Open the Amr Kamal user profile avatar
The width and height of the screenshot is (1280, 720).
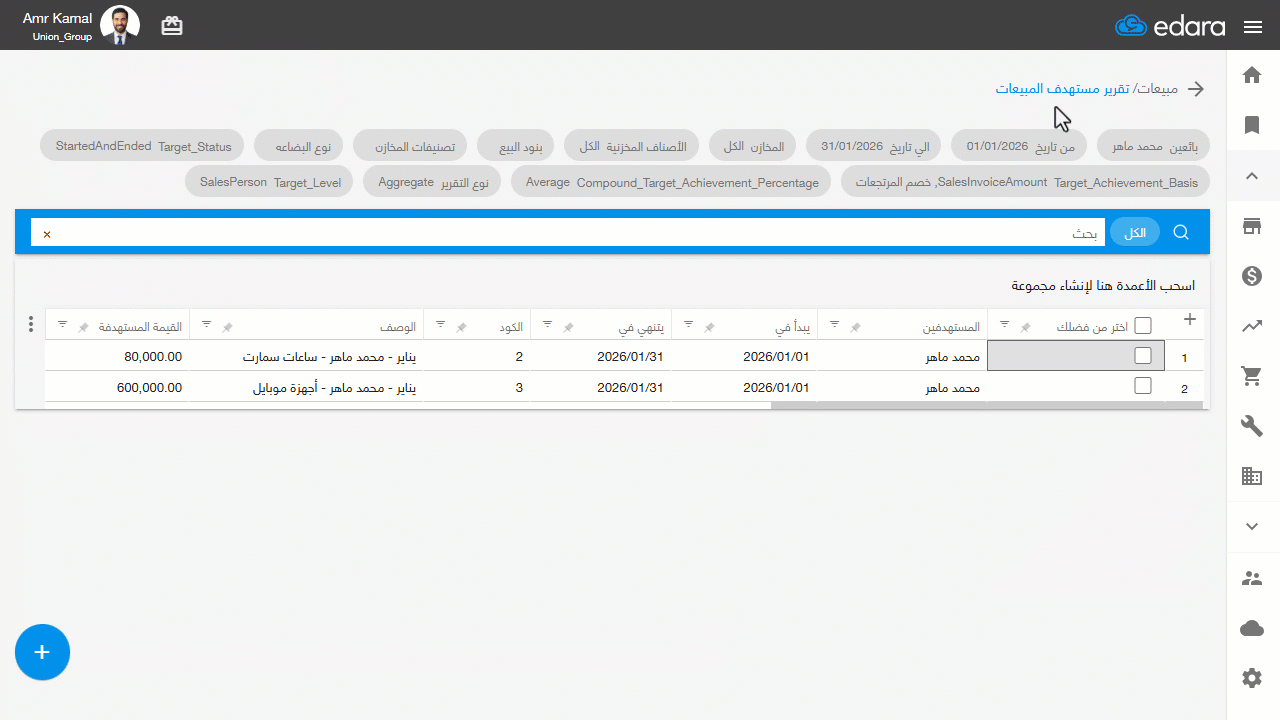pyautogui.click(x=120, y=26)
